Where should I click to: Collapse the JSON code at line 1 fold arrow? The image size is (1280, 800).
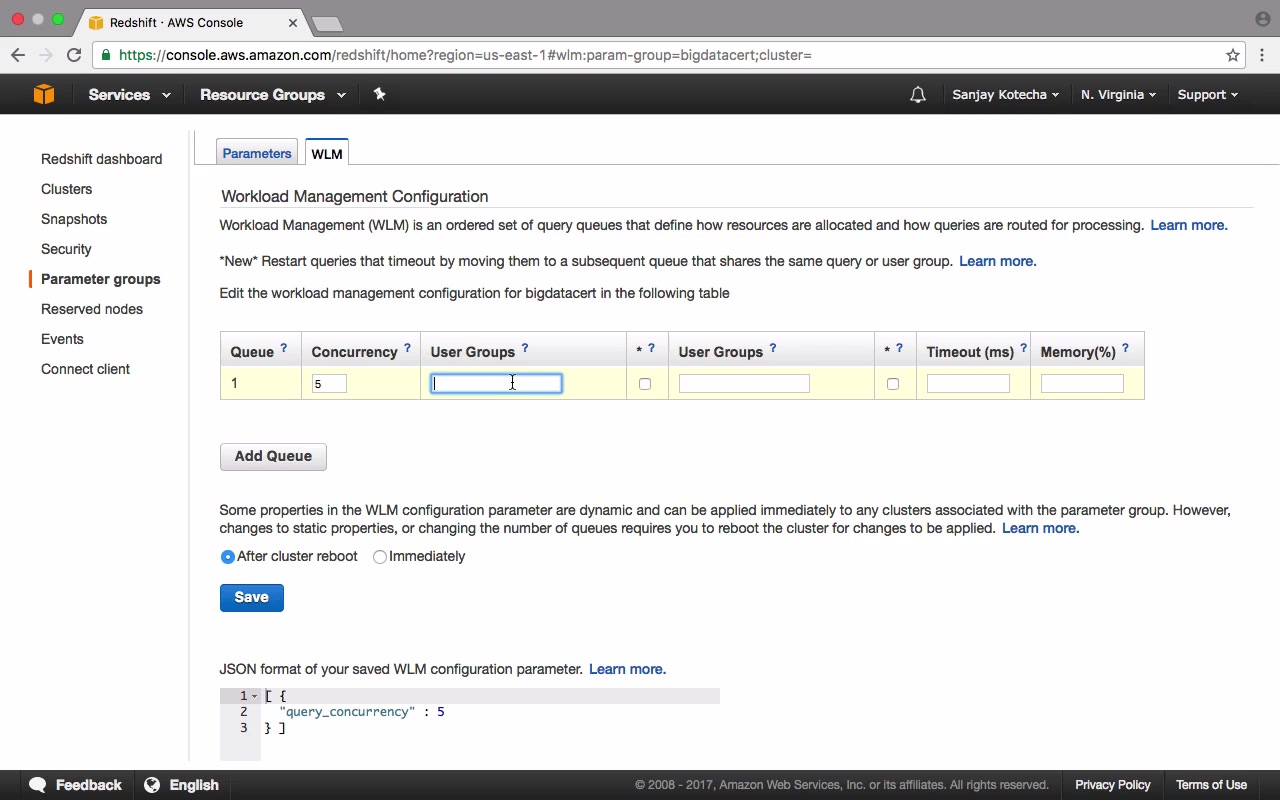tap(255, 696)
